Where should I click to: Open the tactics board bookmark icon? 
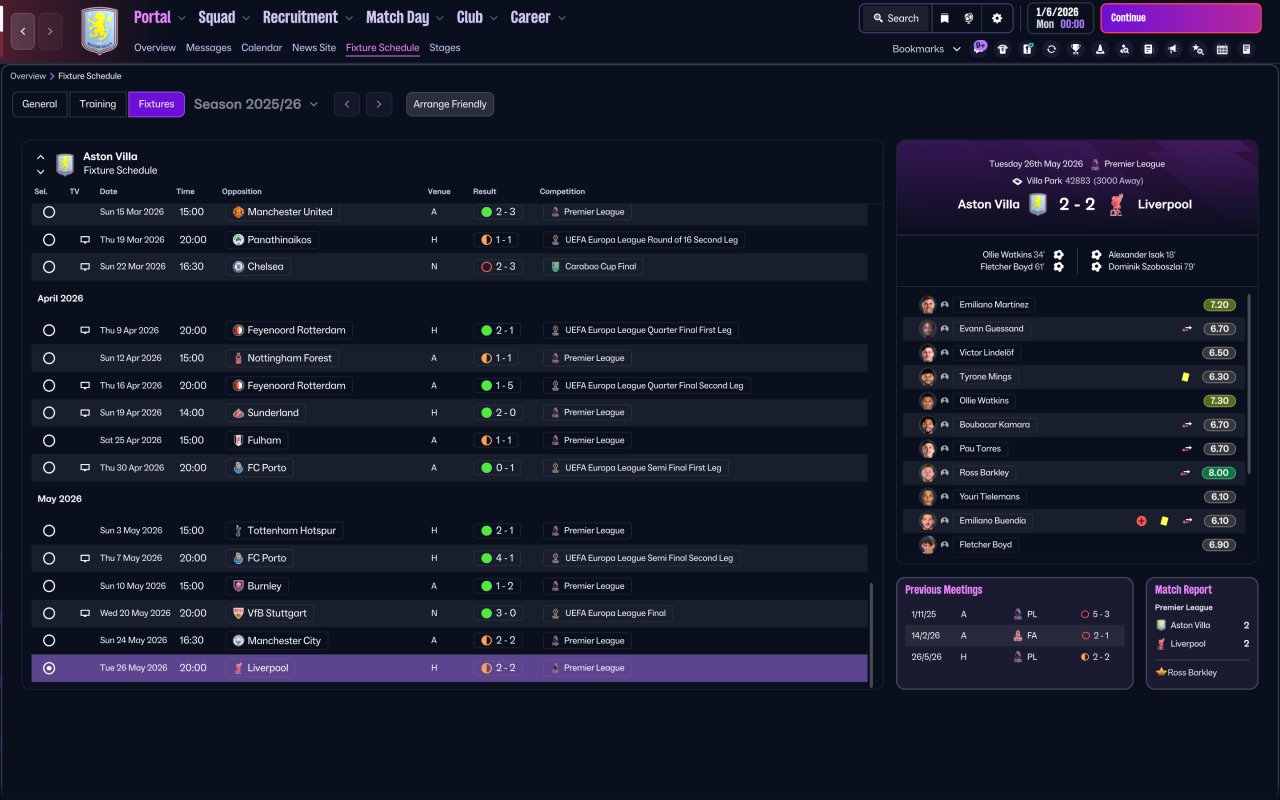(x=1027, y=49)
